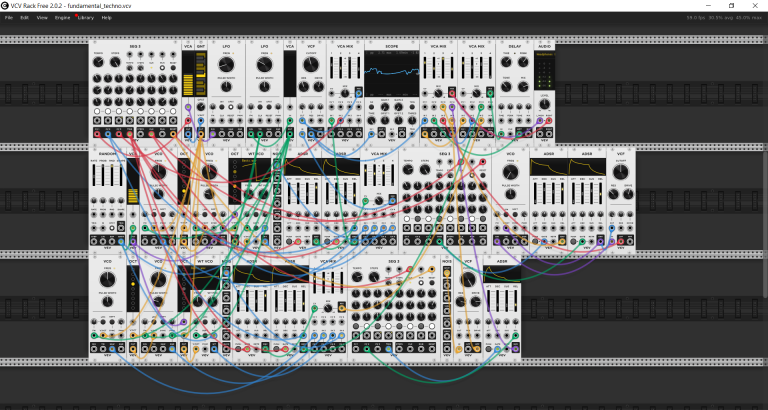Click the RESET button on middle-row SEQ 3
The image size is (768, 410).
[482, 175]
